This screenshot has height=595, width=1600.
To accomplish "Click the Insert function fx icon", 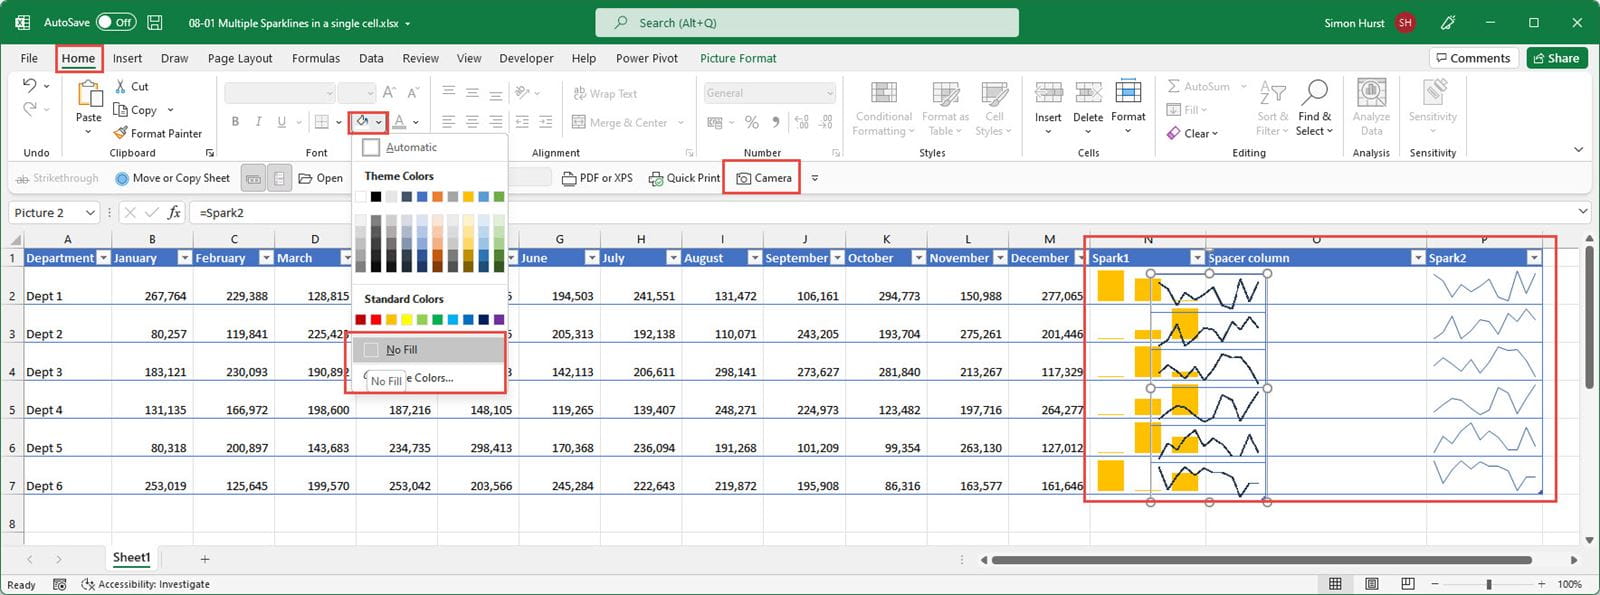I will coord(174,212).
